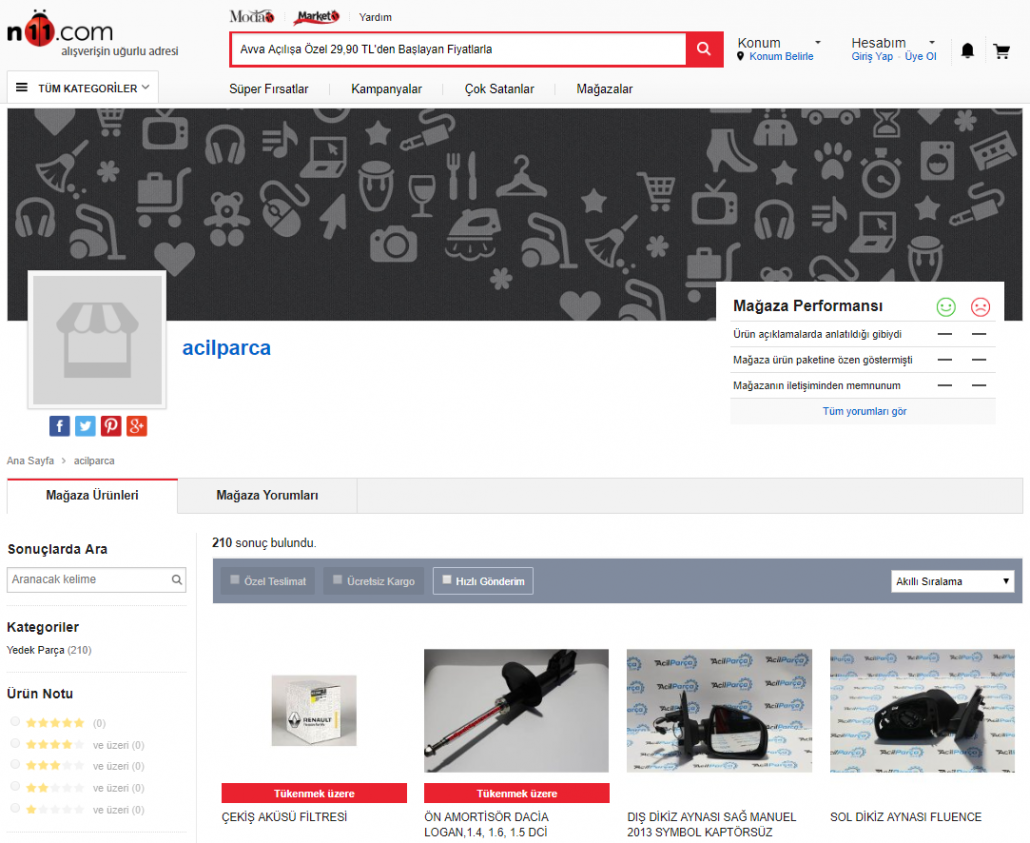Click the Tüm yorumları gör link
This screenshot has width=1030, height=843.
coord(864,411)
